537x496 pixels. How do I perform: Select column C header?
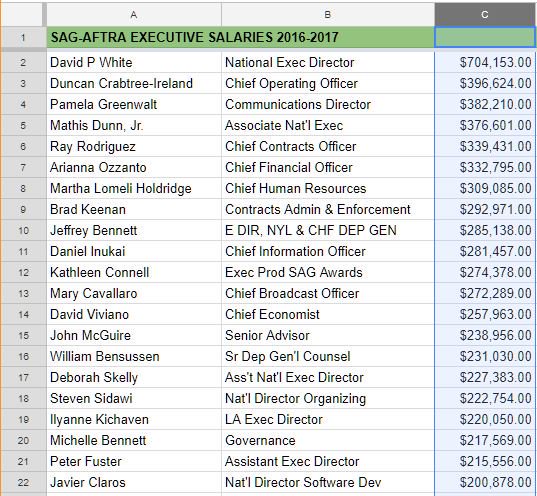pyautogui.click(x=485, y=14)
